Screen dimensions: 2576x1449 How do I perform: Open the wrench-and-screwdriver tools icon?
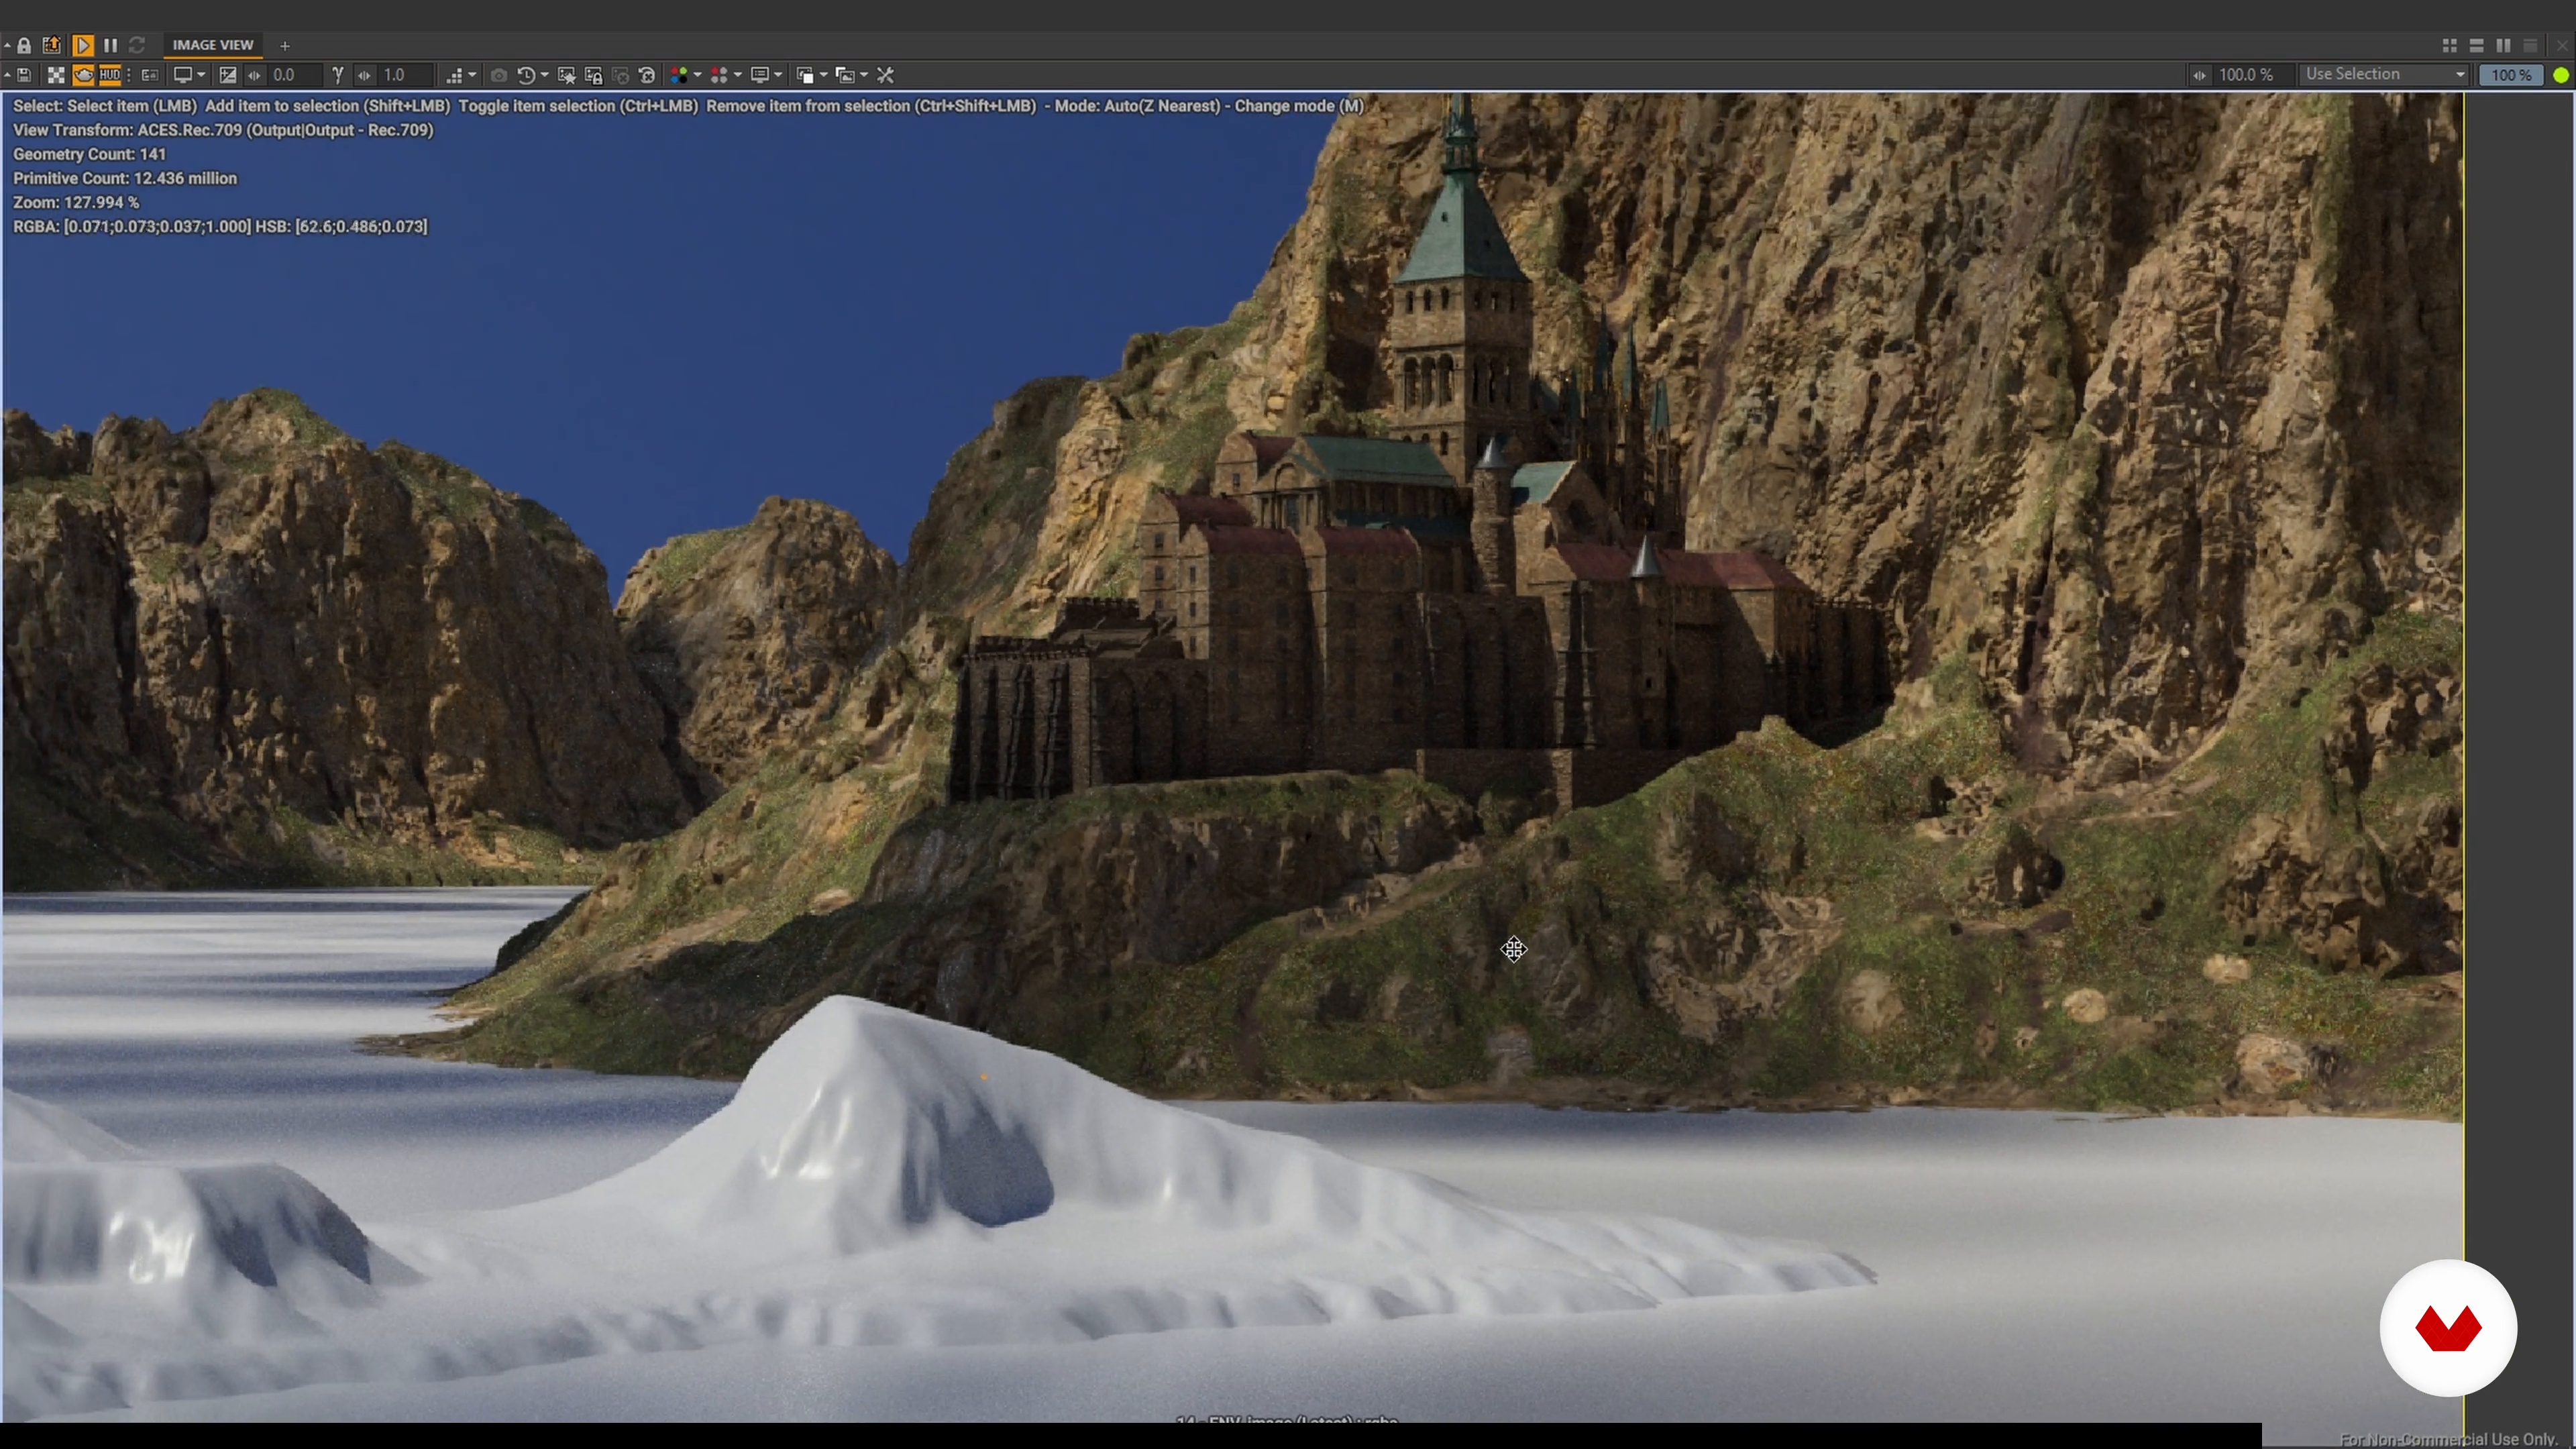click(x=885, y=75)
